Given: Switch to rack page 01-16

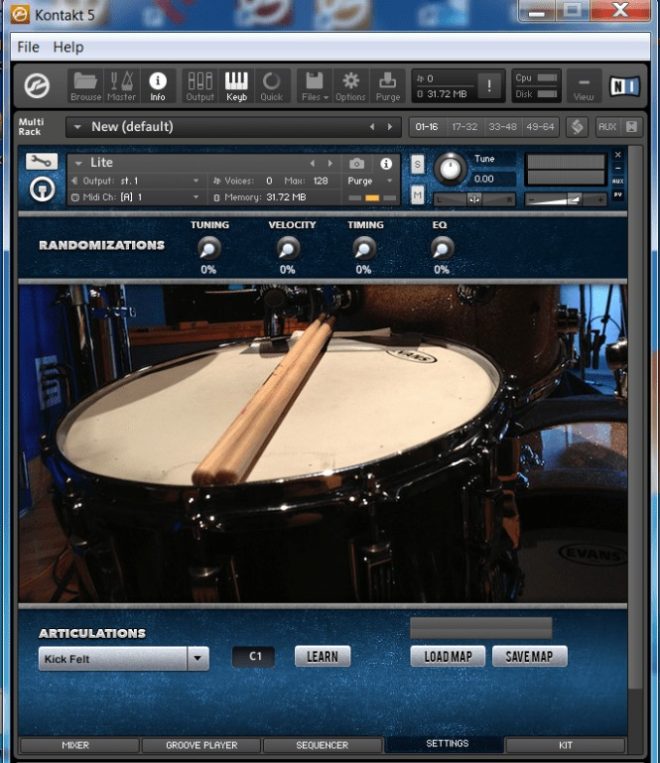Looking at the screenshot, I should (x=427, y=127).
